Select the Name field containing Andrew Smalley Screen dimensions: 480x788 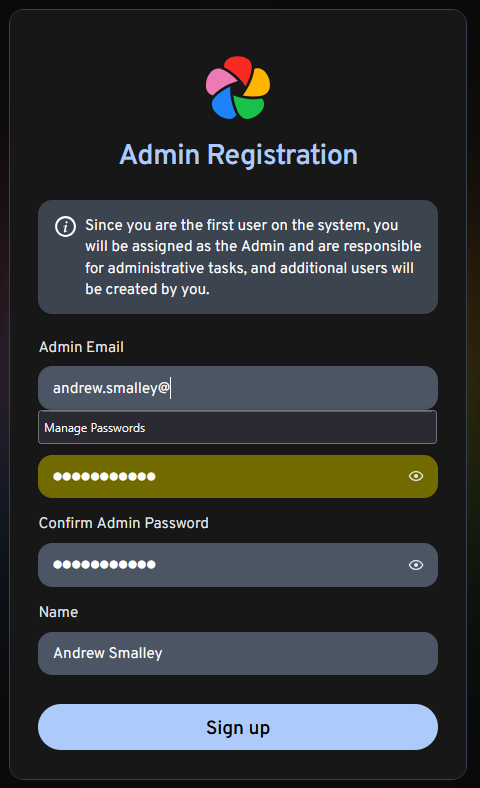[x=238, y=653]
